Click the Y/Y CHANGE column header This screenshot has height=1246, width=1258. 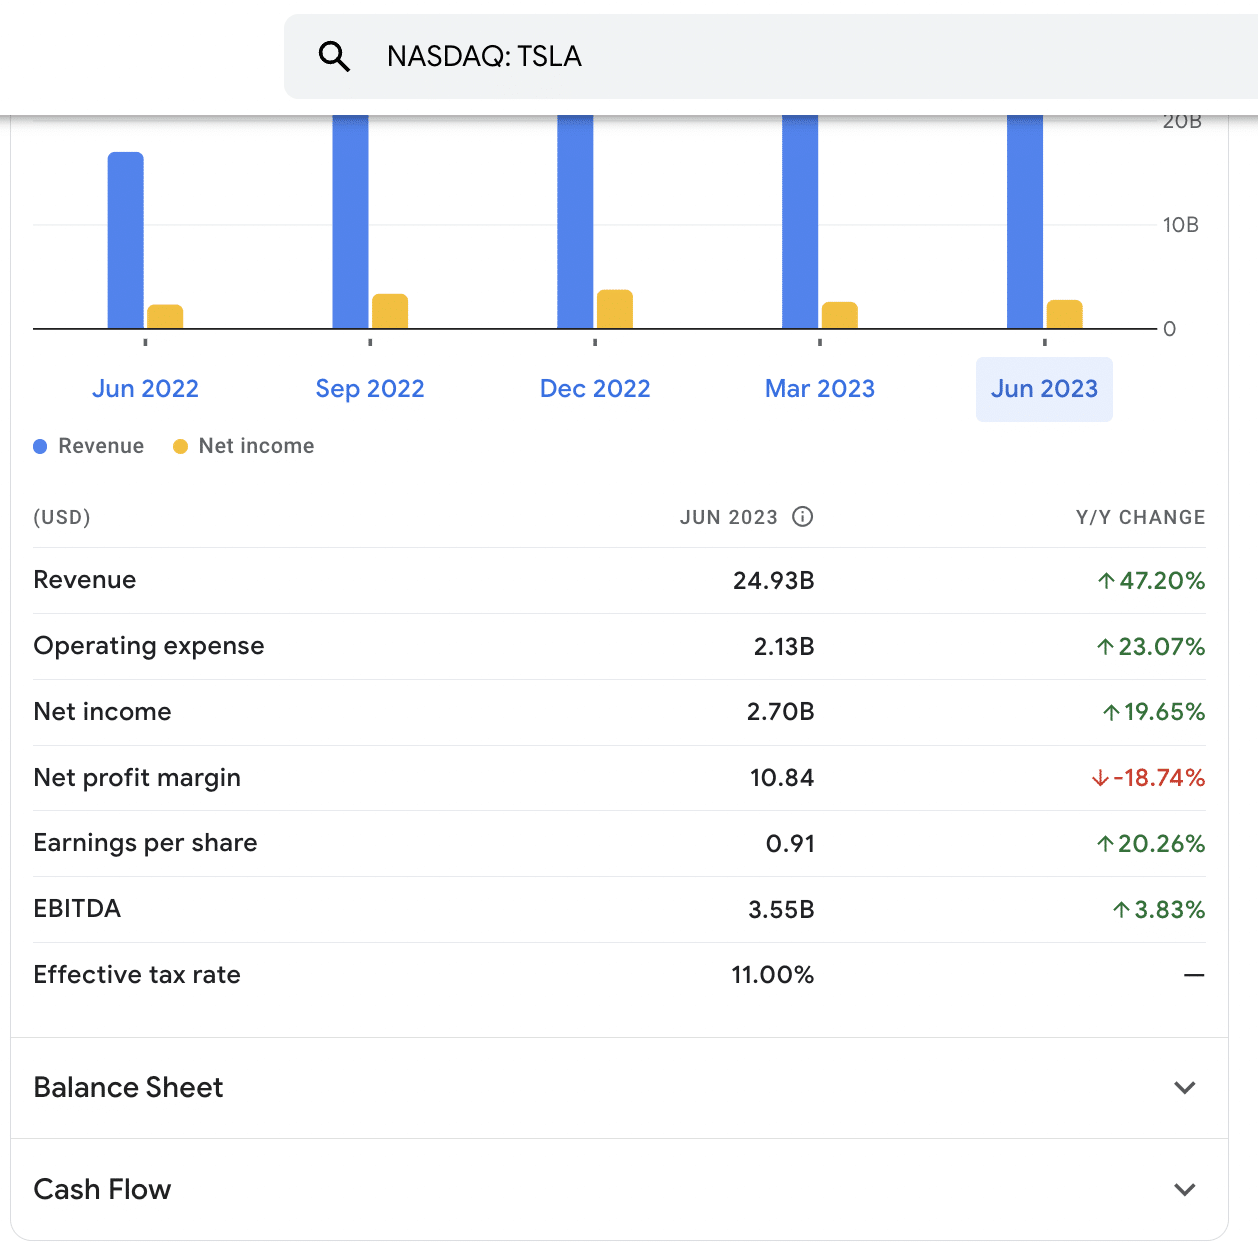(x=1140, y=517)
